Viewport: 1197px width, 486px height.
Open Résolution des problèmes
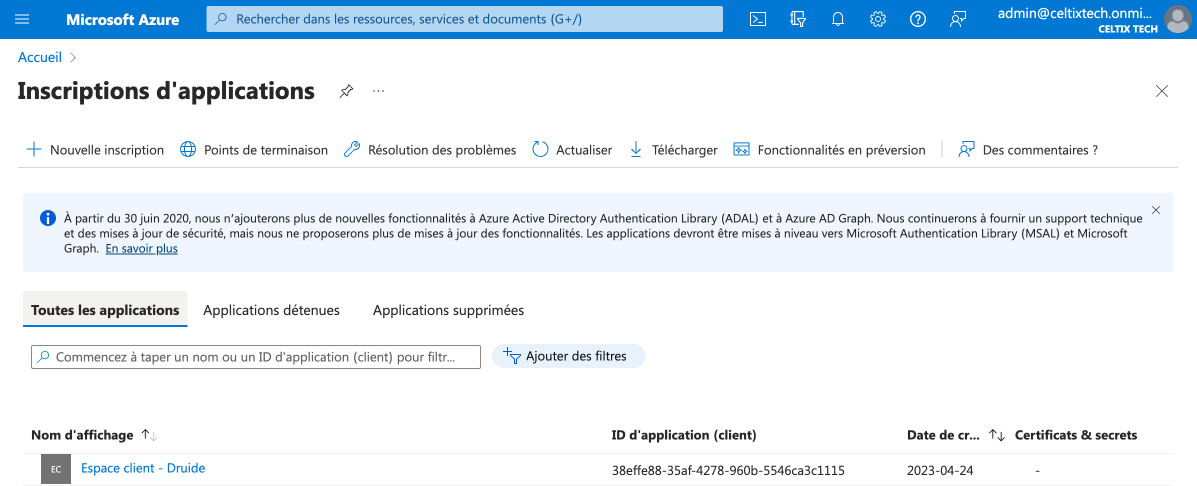[430, 150]
